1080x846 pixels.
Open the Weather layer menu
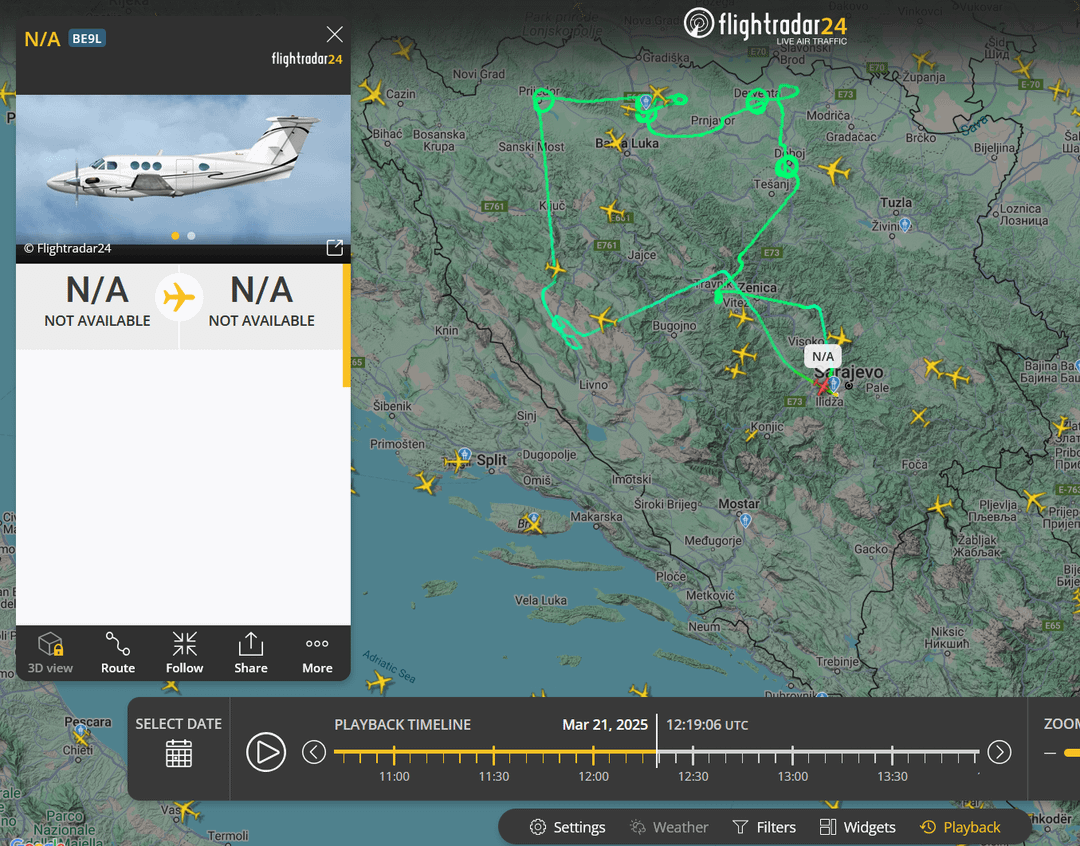point(669,827)
